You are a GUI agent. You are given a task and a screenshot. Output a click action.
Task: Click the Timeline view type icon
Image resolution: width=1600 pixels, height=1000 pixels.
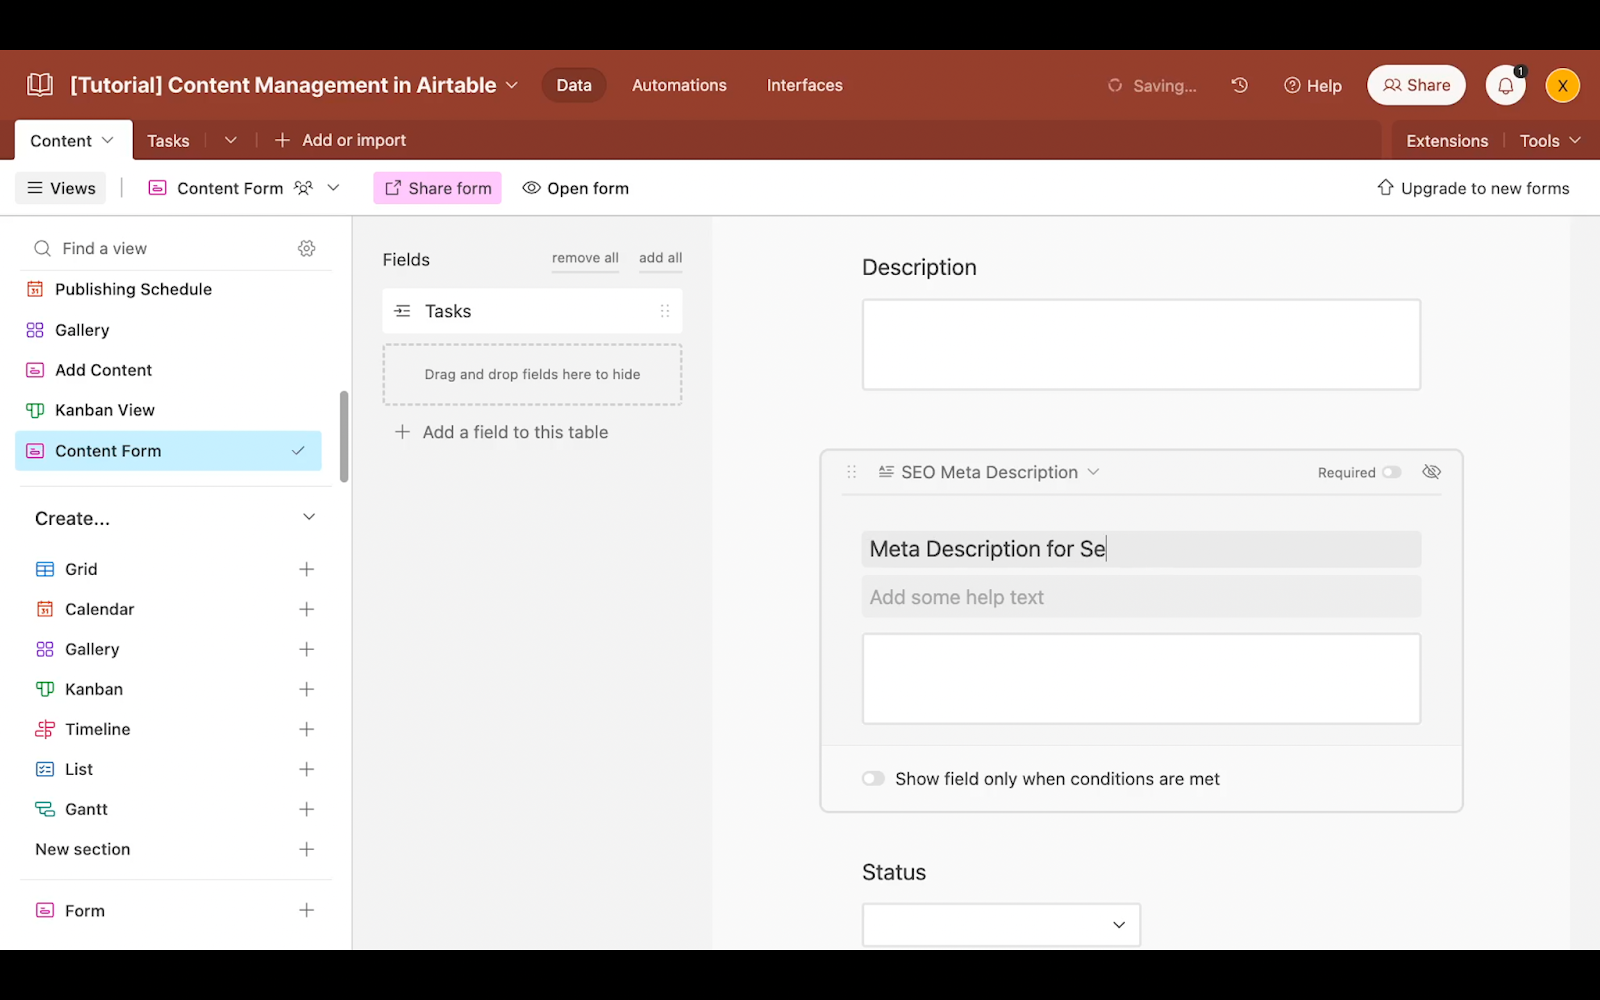pyautogui.click(x=45, y=729)
